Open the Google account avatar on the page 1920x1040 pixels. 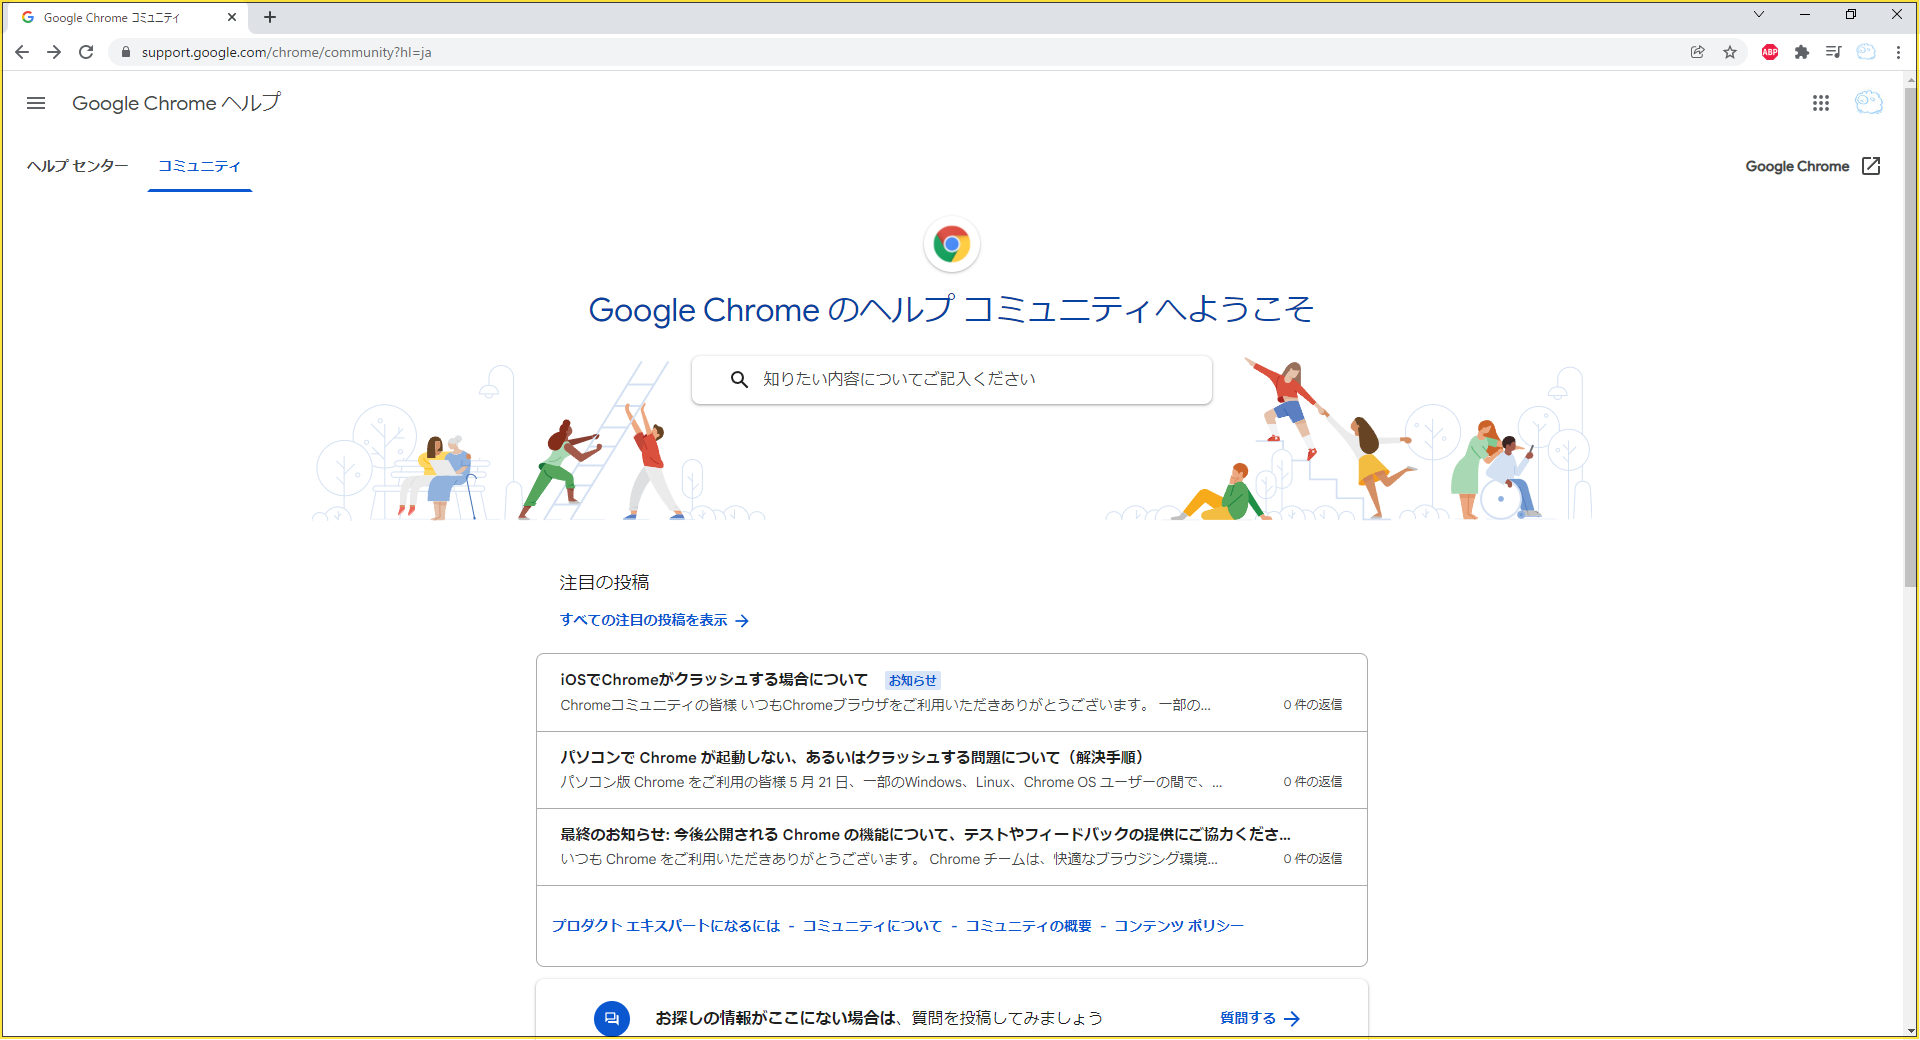point(1868,102)
